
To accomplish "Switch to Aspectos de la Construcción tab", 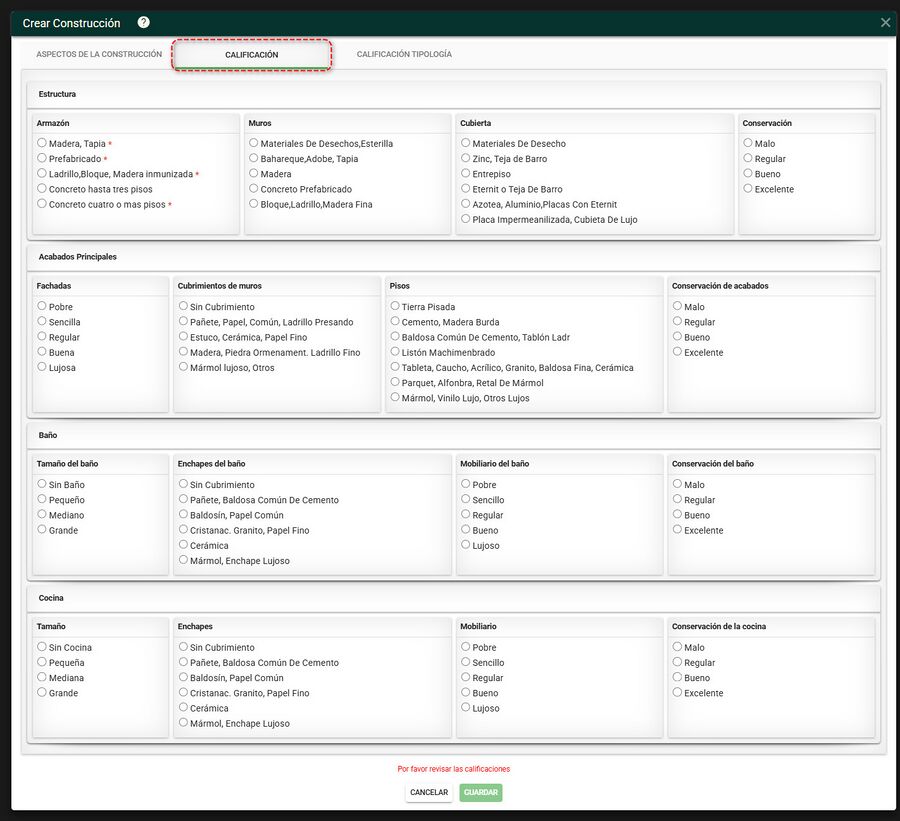I will [x=99, y=54].
